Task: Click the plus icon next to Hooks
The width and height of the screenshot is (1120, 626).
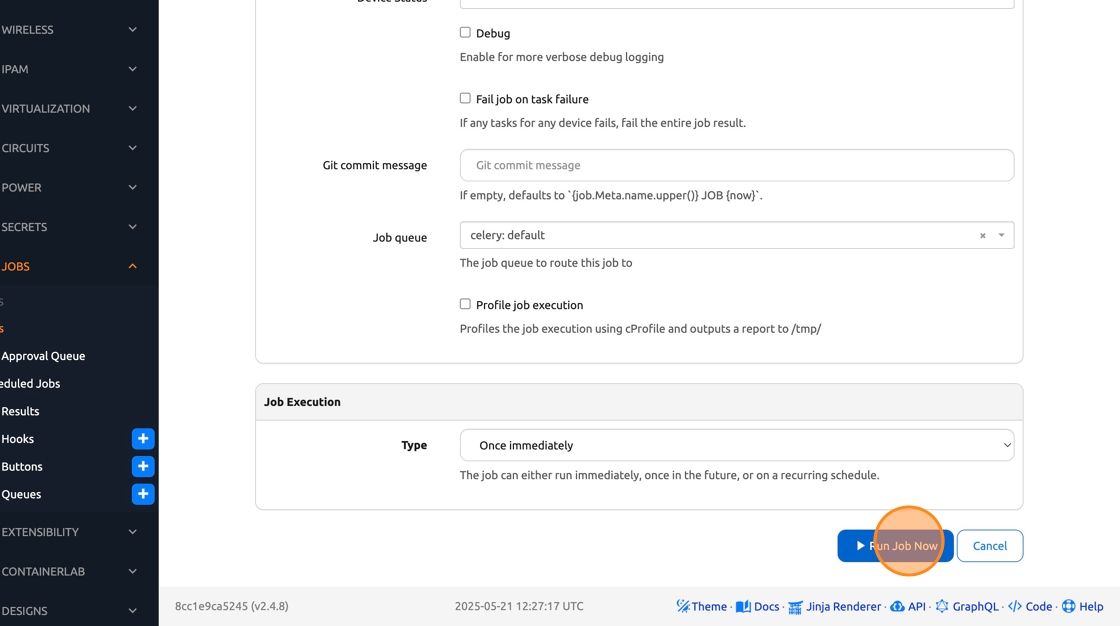Action: 143,439
